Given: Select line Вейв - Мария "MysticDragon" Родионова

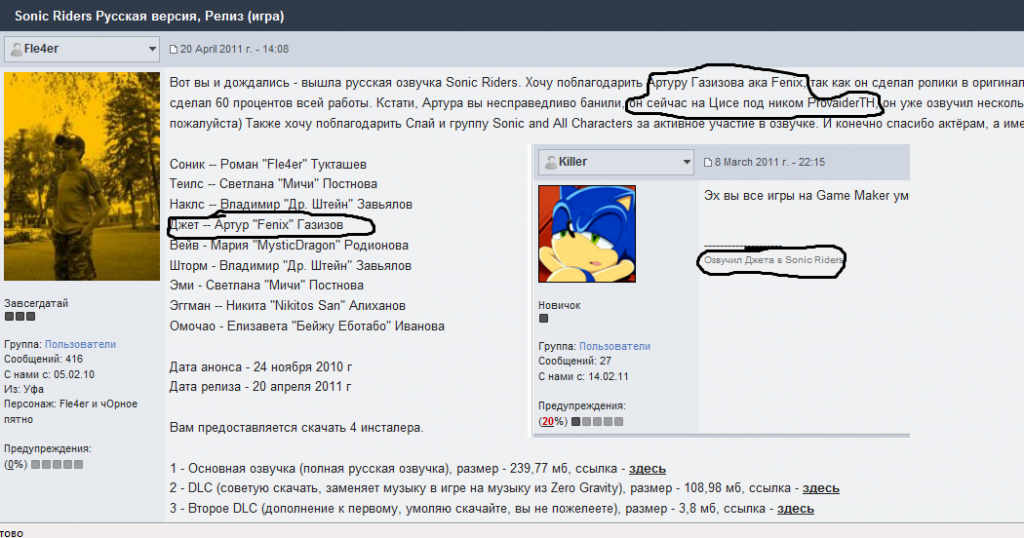Looking at the screenshot, I should tap(289, 245).
